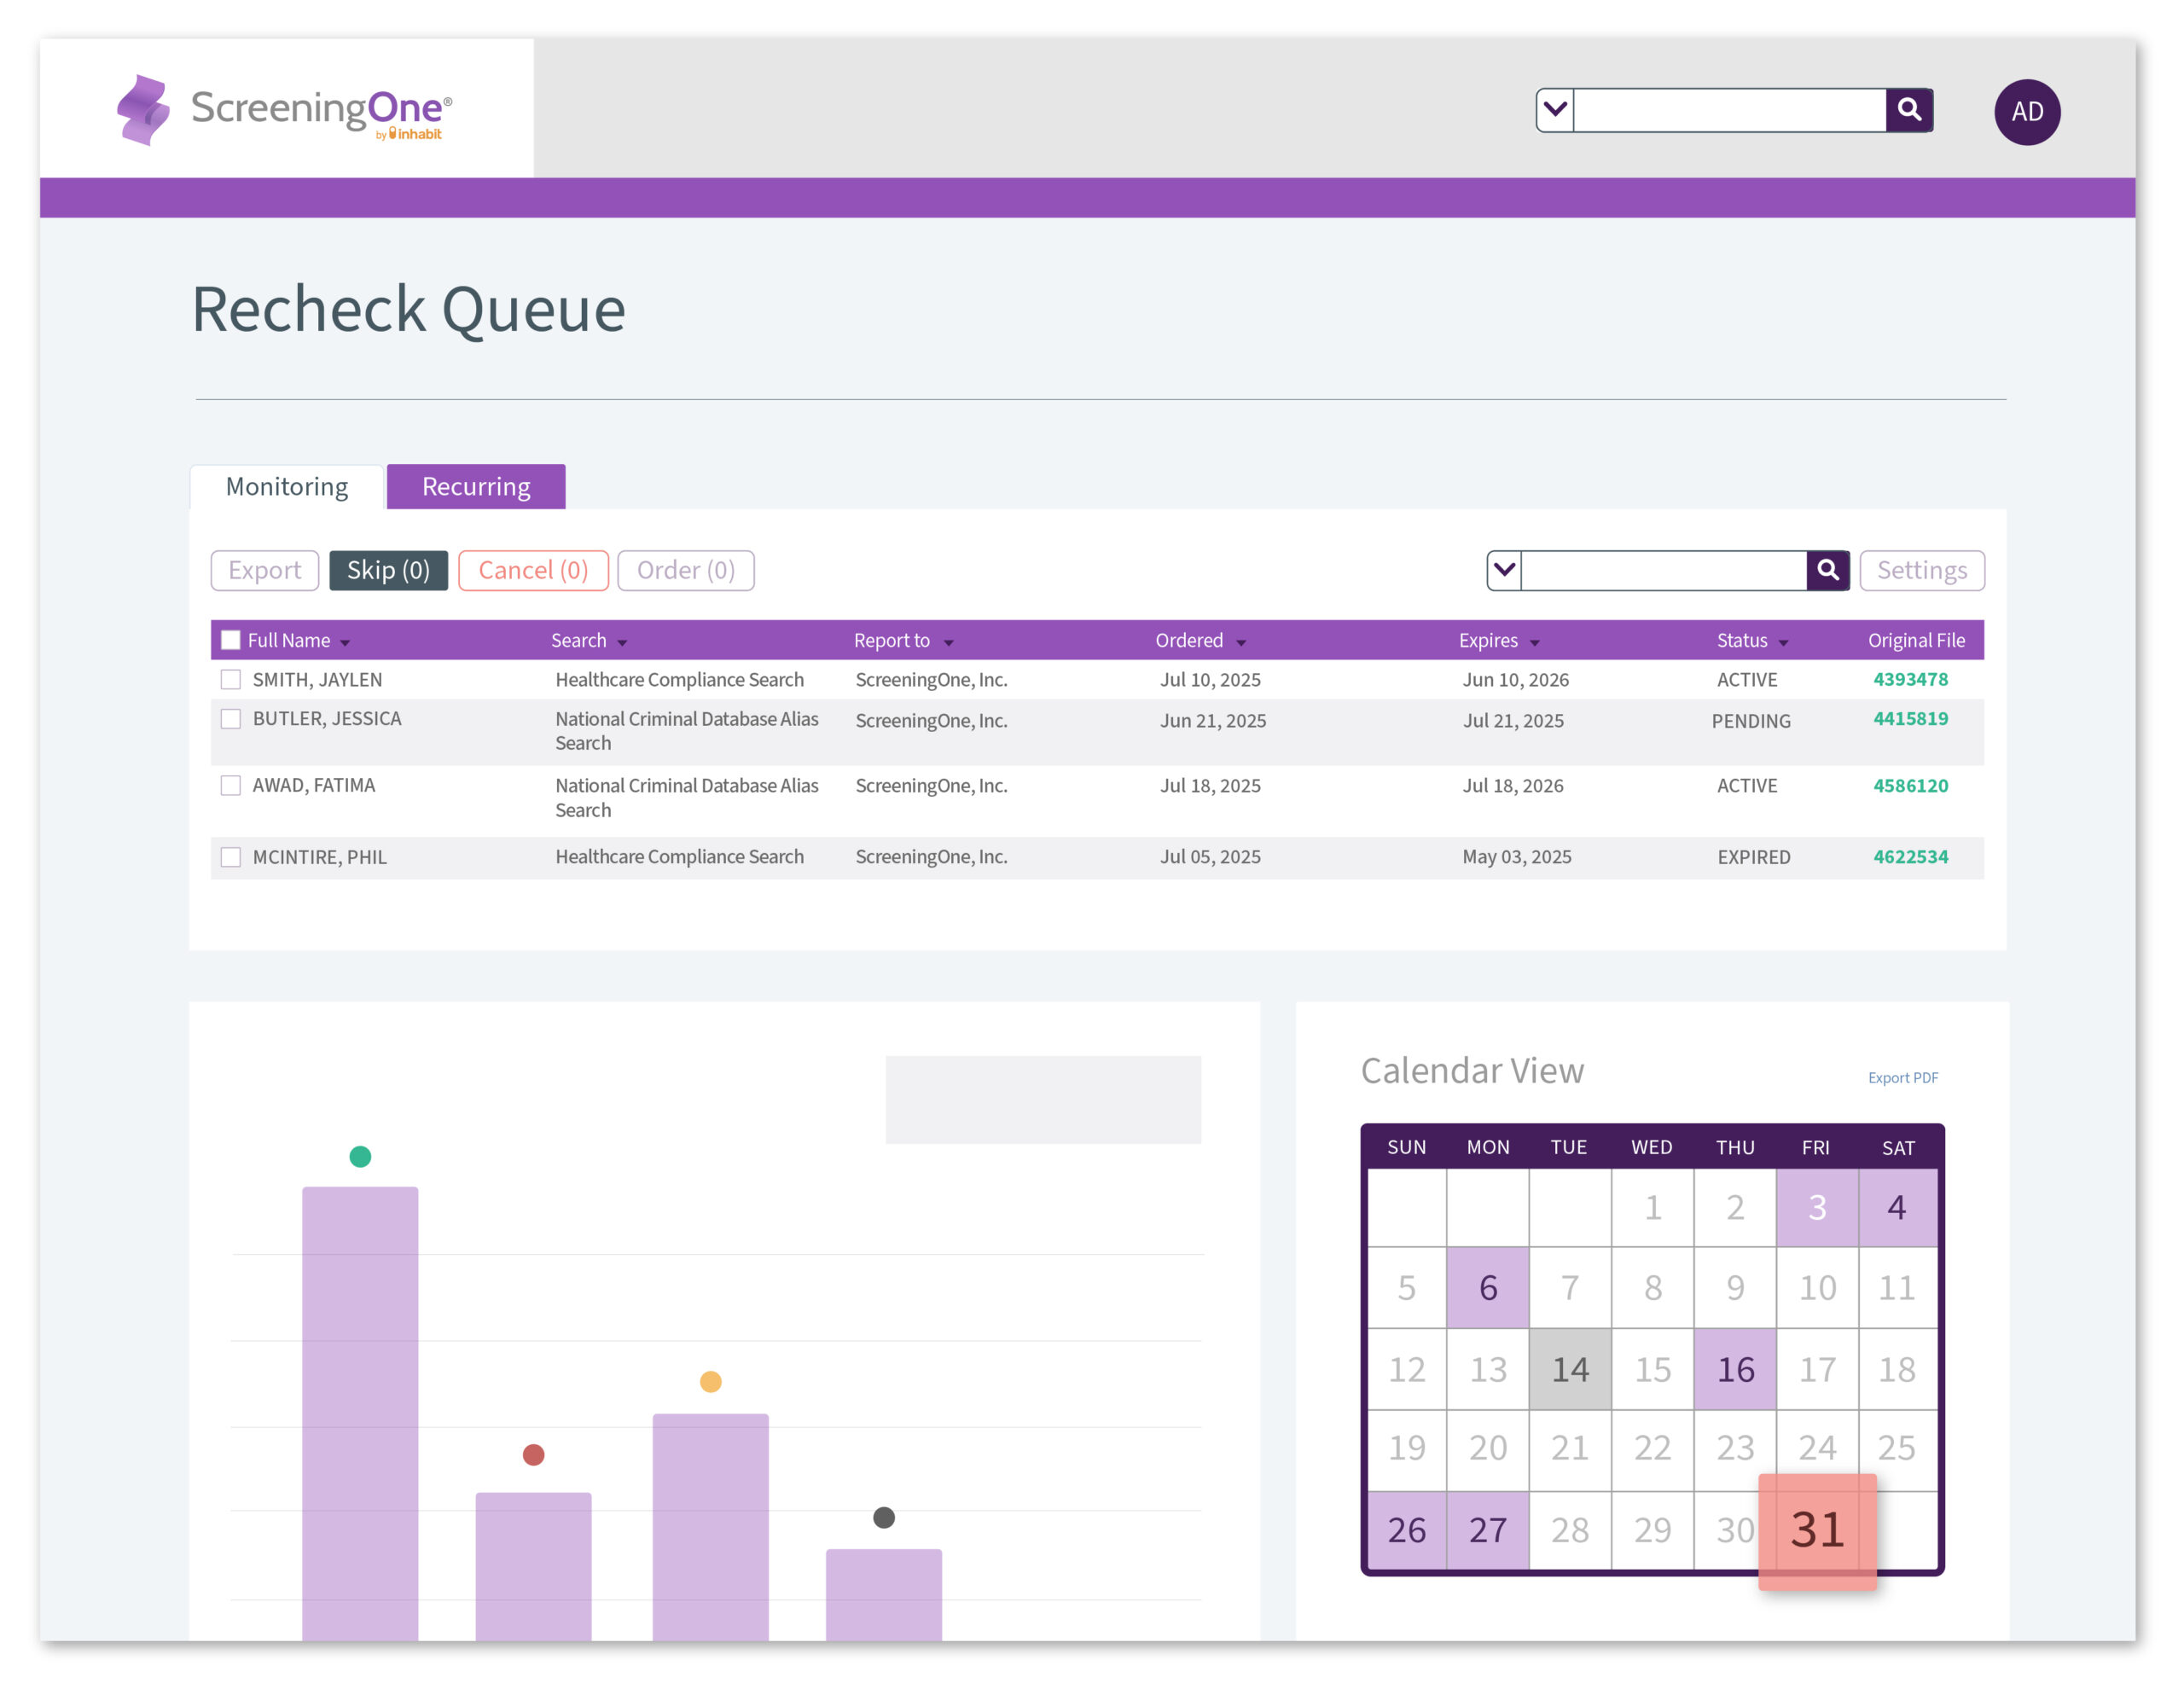Image resolution: width=2184 pixels, height=1689 pixels.
Task: Click the table search magnifier icon
Action: (x=1827, y=570)
